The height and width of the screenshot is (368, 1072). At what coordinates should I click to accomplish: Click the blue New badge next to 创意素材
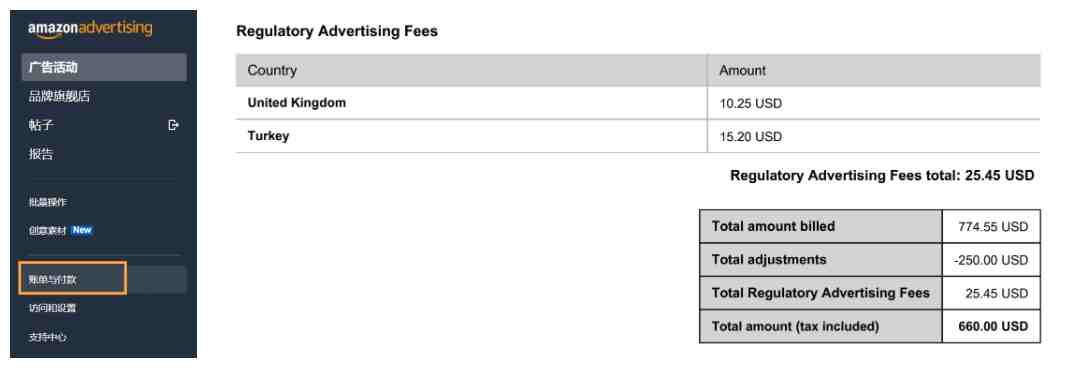[81, 231]
